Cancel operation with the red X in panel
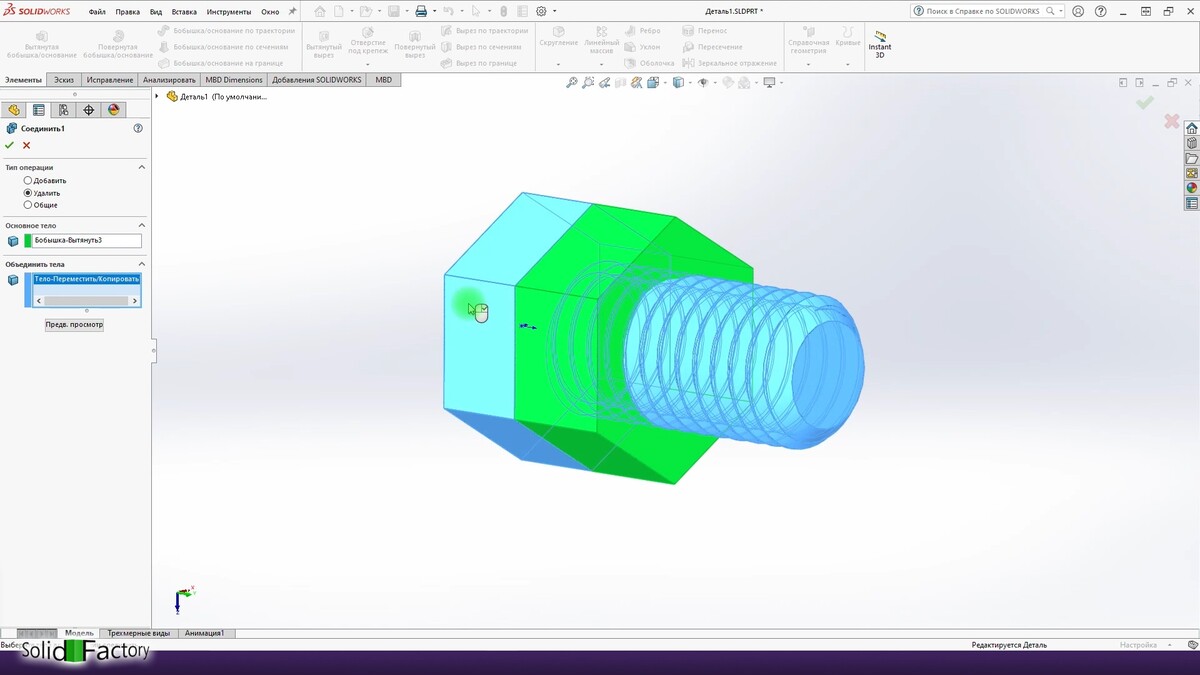Viewport: 1200px width, 675px height. point(27,146)
